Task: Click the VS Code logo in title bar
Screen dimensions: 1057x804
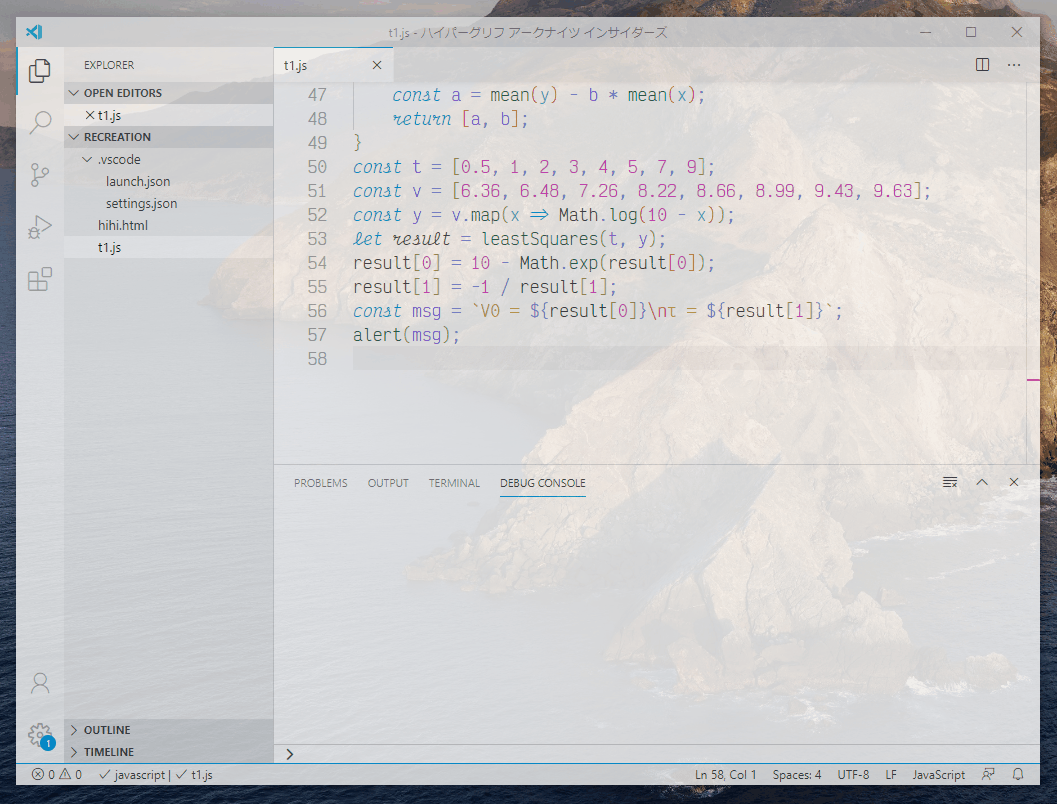Action: 34,32
